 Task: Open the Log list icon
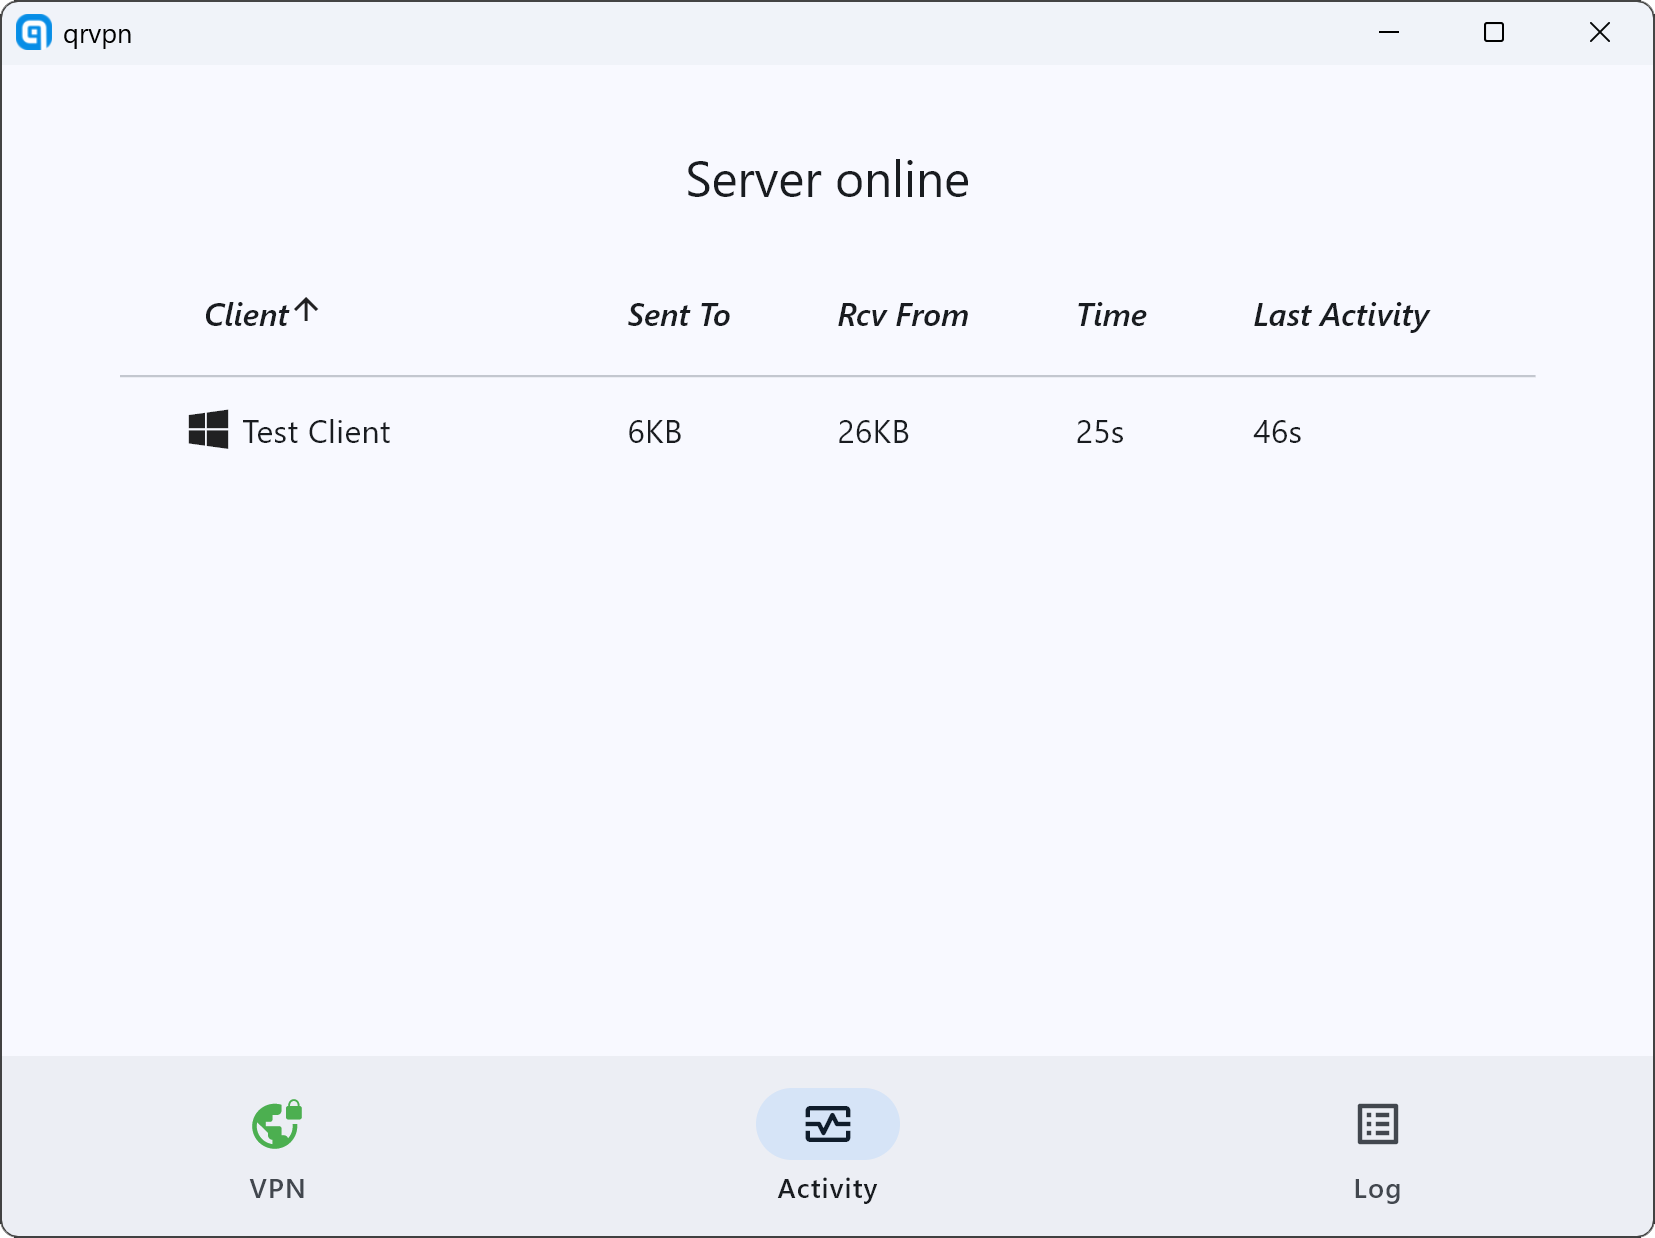point(1377,1124)
